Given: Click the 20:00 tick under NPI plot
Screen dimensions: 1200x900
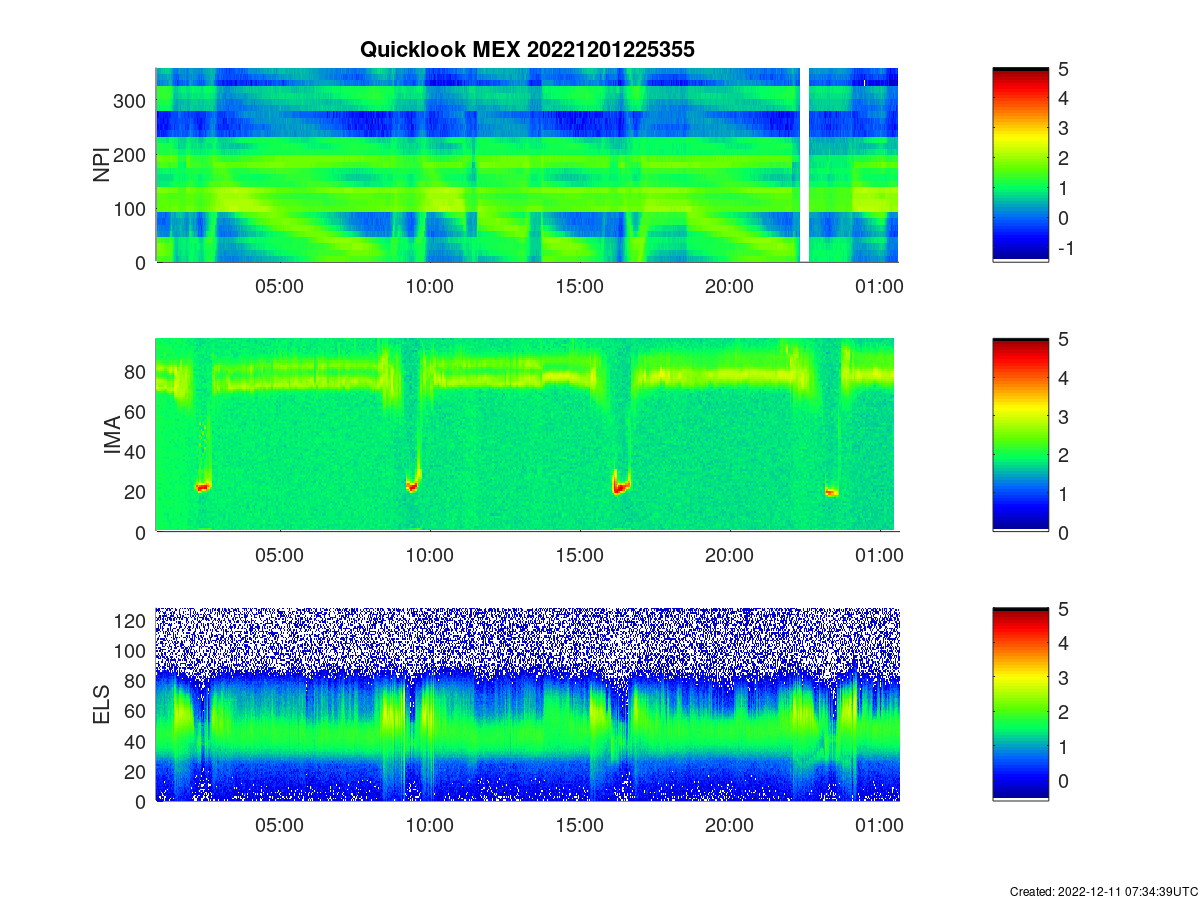Looking at the screenshot, I should [x=730, y=286].
